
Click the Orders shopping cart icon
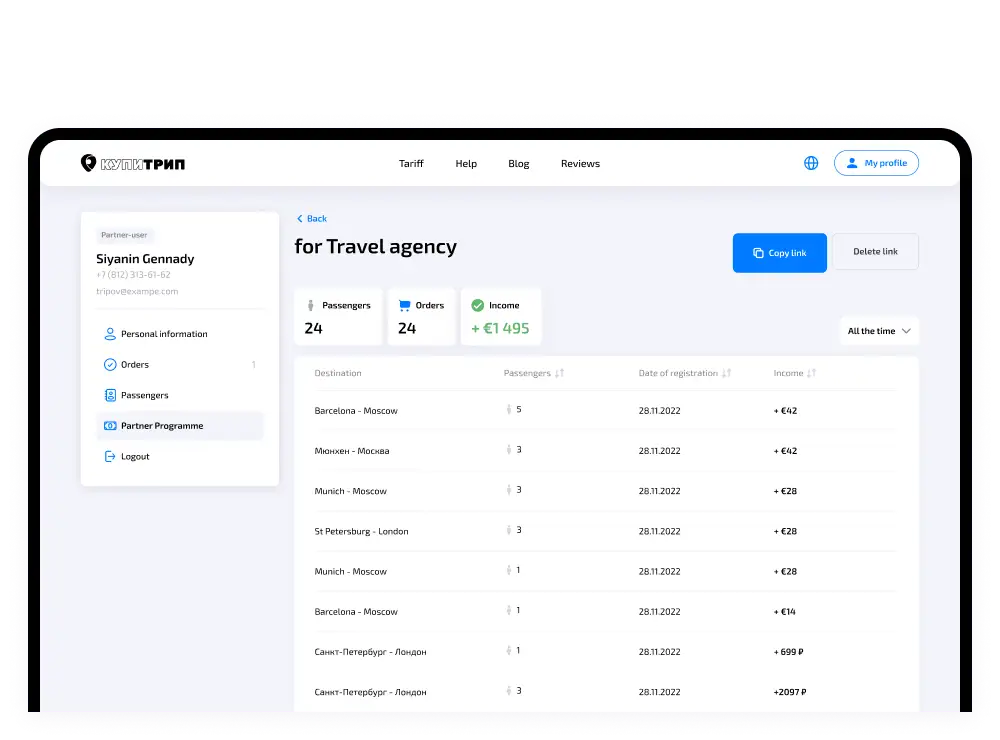coord(404,305)
